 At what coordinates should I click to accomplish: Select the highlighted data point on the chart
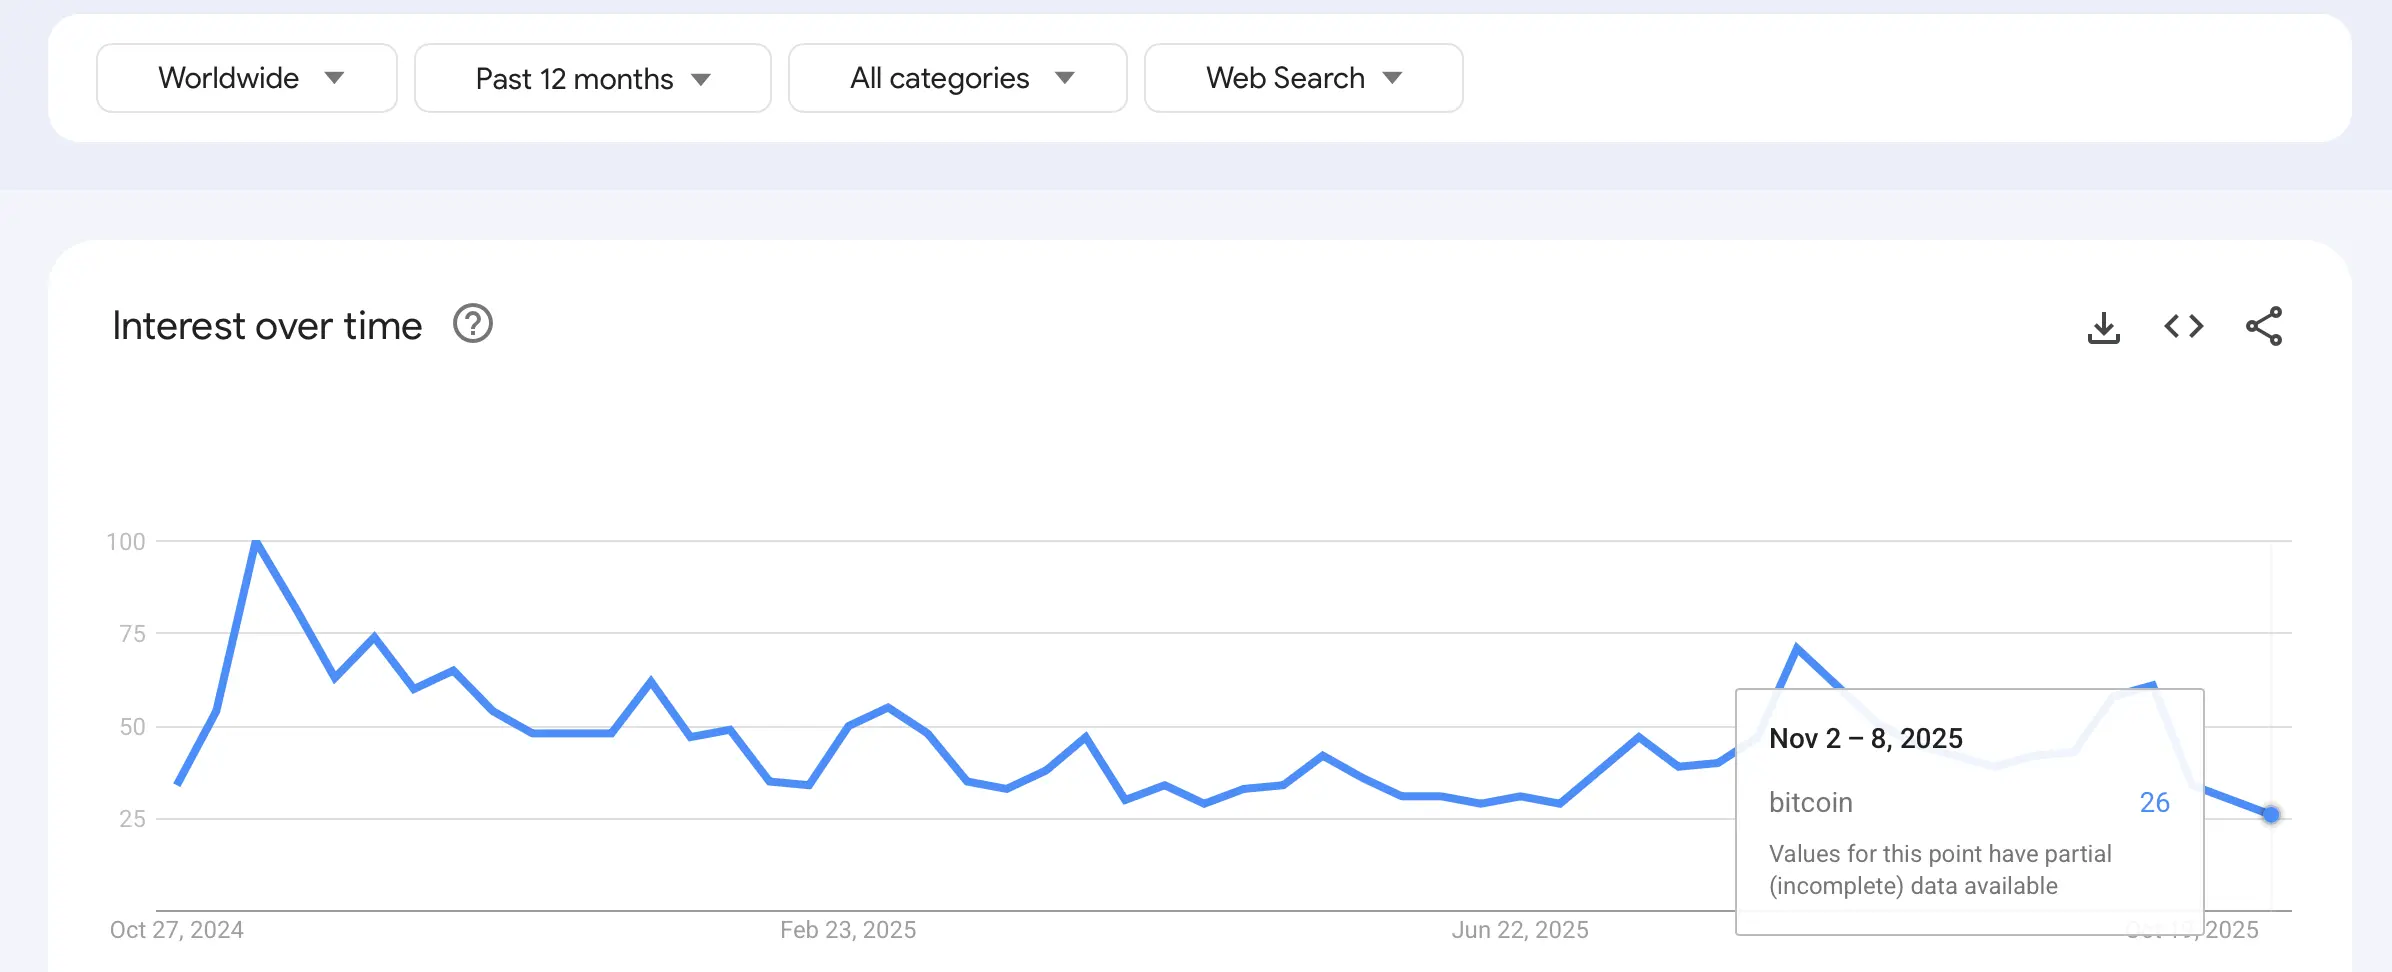tap(2271, 817)
